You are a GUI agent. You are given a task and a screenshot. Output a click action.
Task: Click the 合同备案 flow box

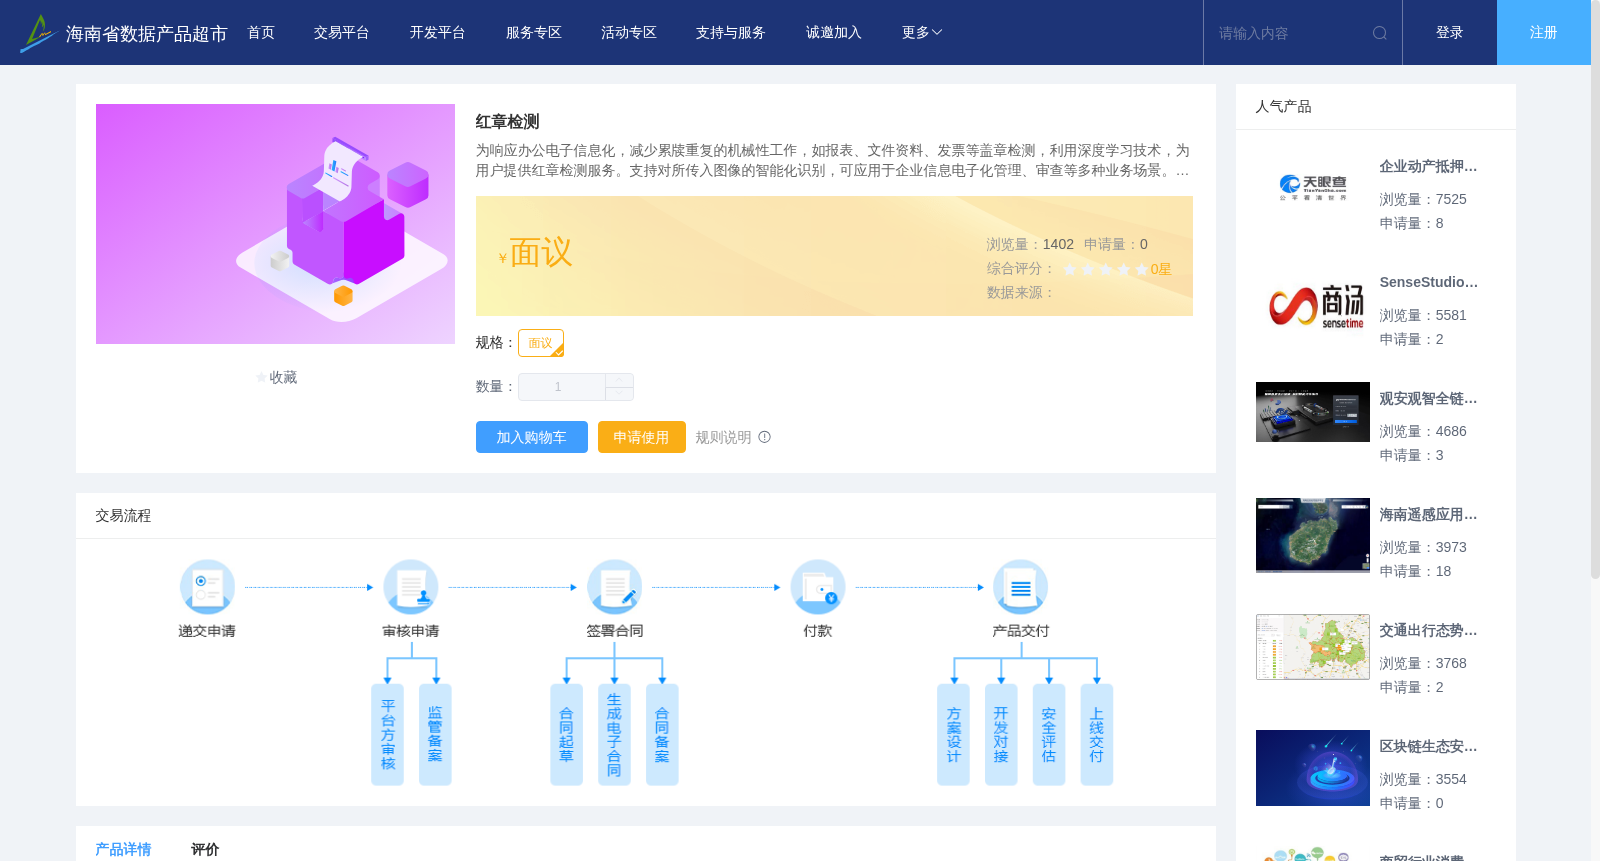click(x=662, y=735)
